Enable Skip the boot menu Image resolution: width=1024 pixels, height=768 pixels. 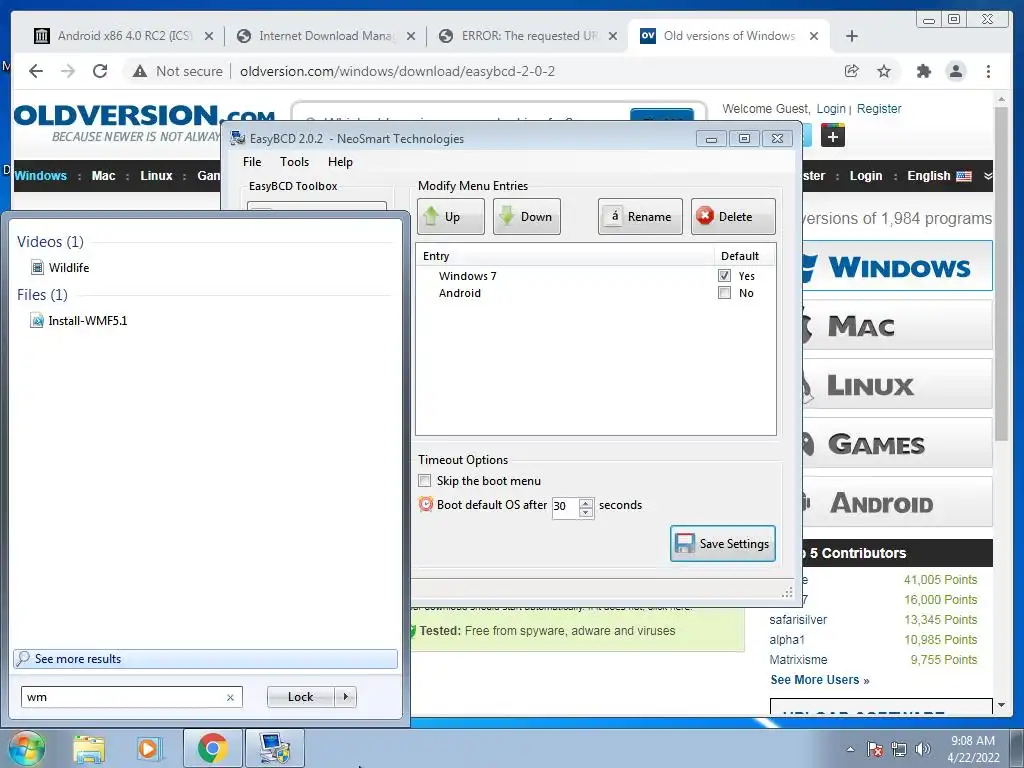[x=424, y=481]
